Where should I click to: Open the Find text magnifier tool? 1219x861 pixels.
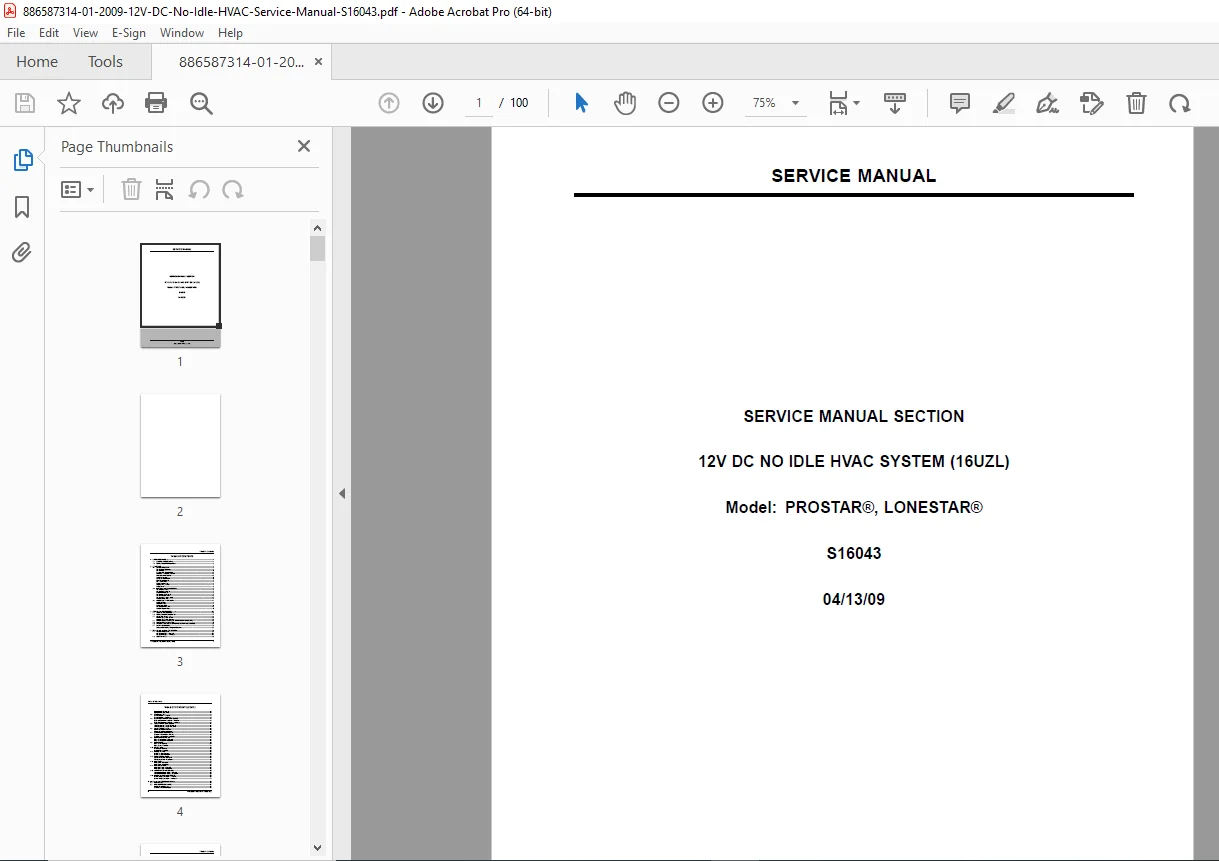click(202, 103)
